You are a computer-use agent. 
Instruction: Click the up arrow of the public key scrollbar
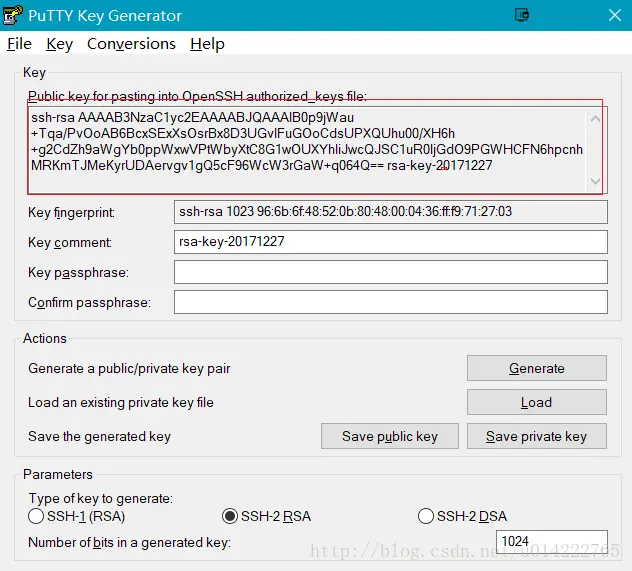[x=595, y=118]
